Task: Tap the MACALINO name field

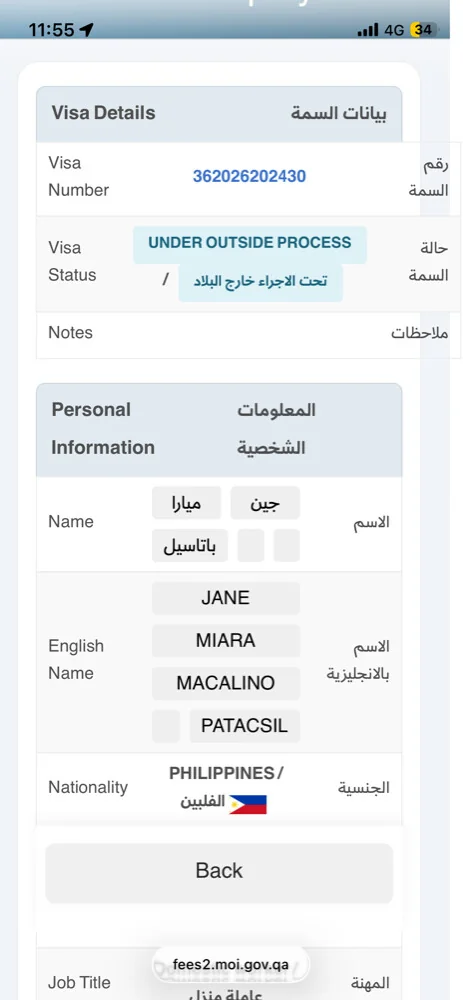Action: coord(226,684)
